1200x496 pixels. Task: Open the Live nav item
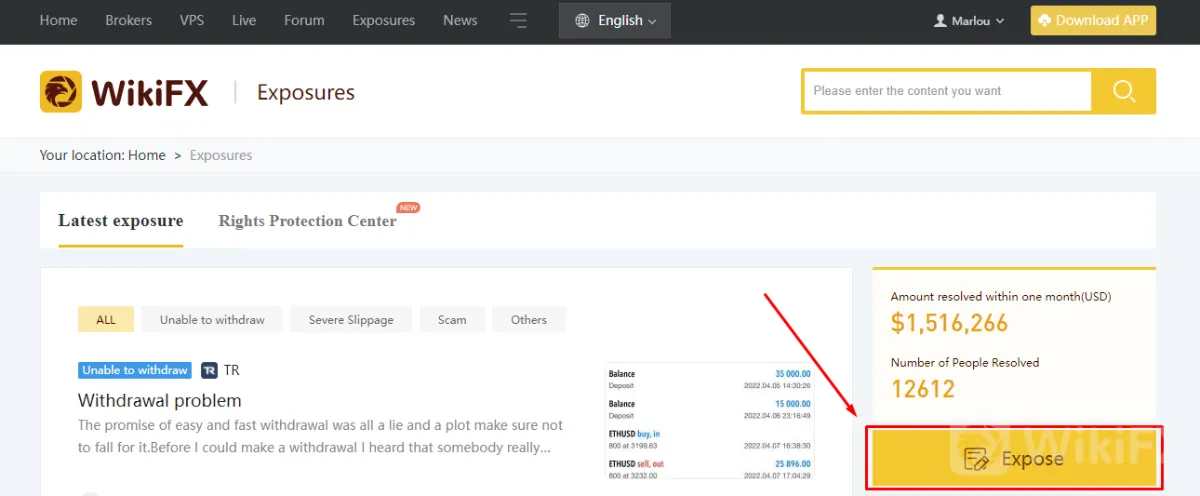pos(244,20)
